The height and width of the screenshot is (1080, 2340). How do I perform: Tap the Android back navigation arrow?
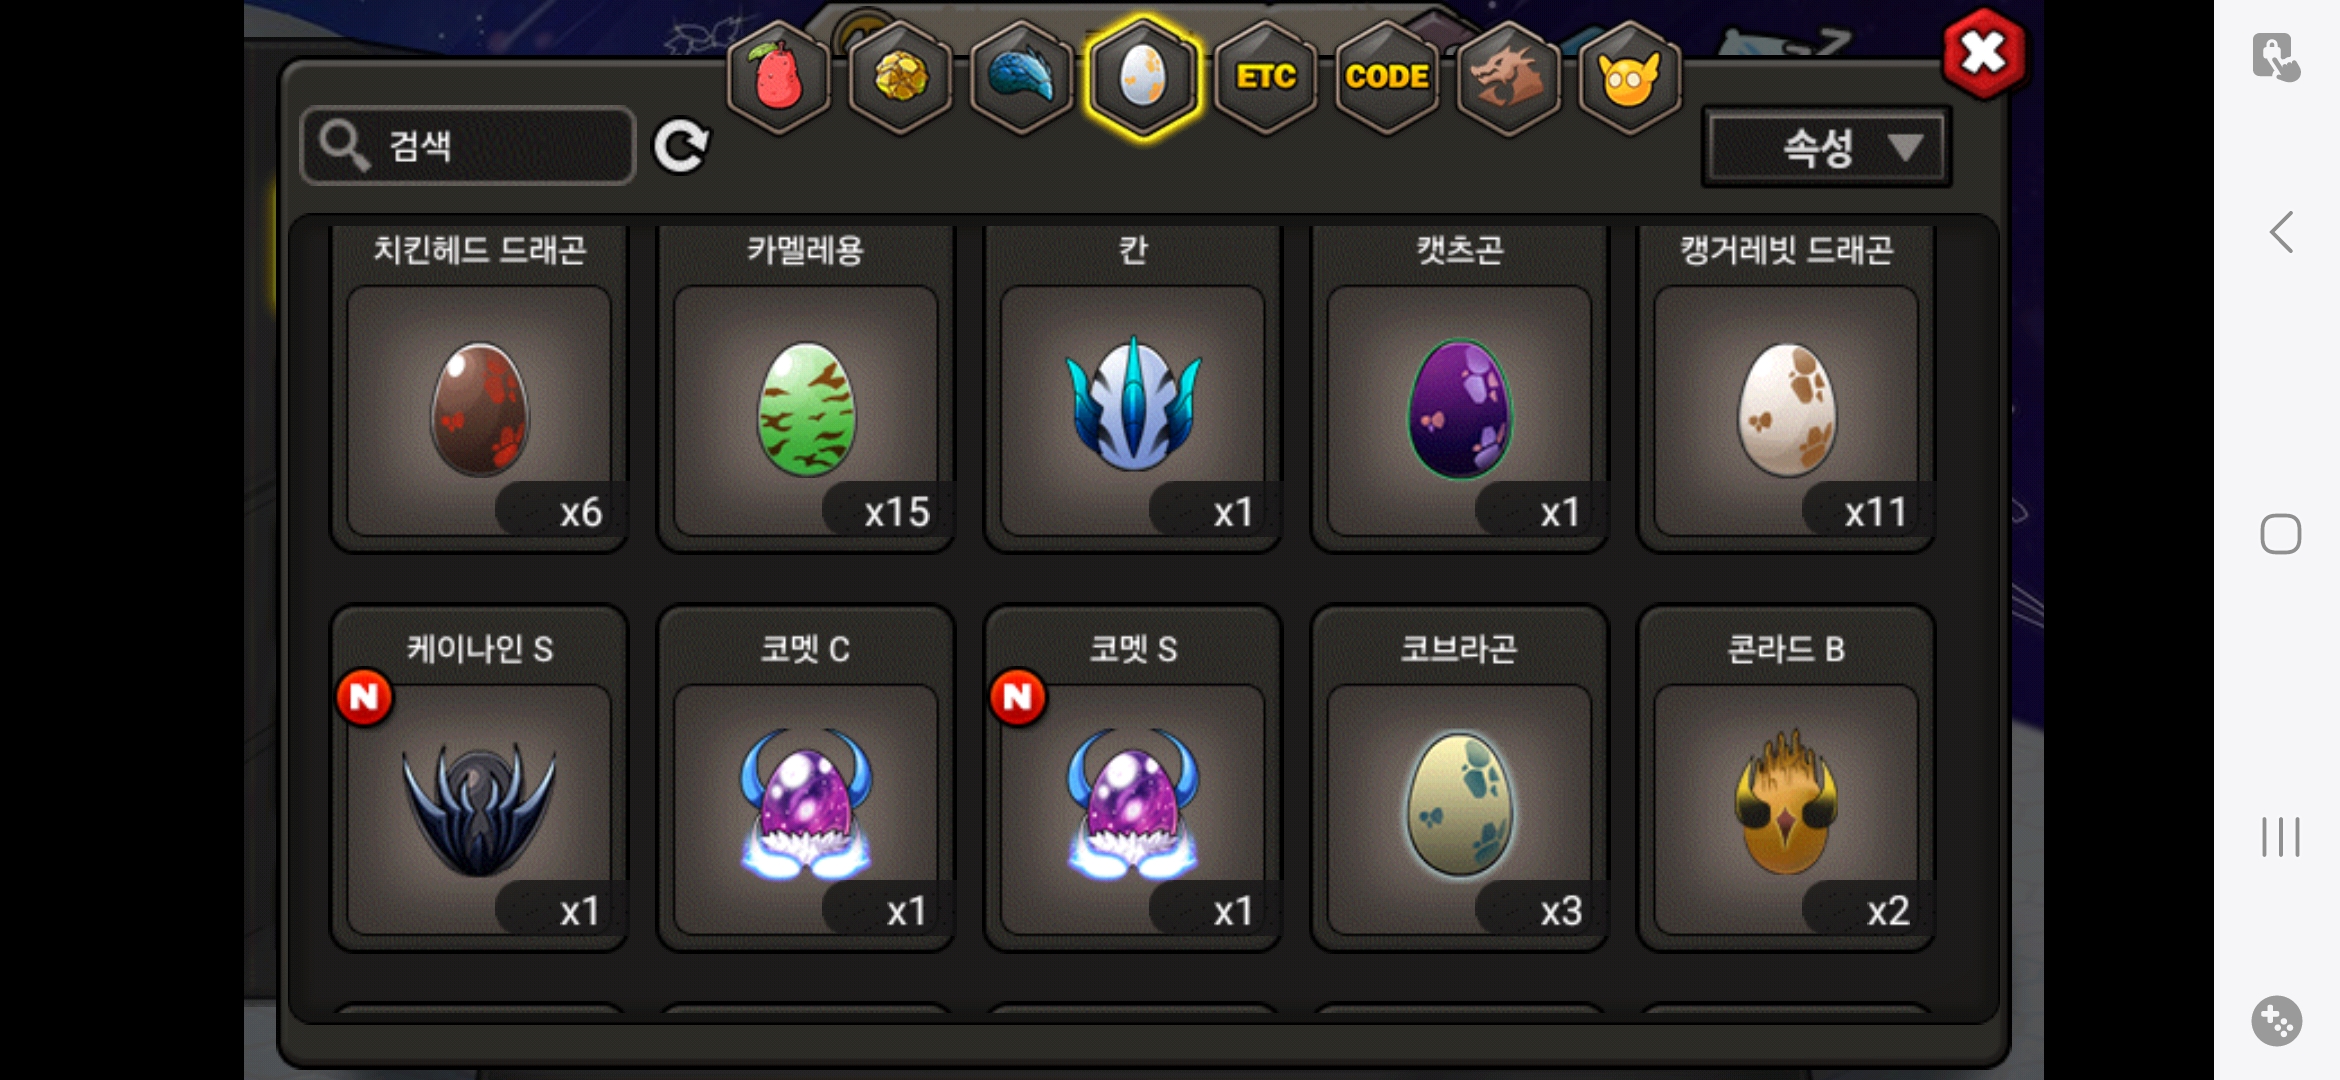click(x=2281, y=232)
